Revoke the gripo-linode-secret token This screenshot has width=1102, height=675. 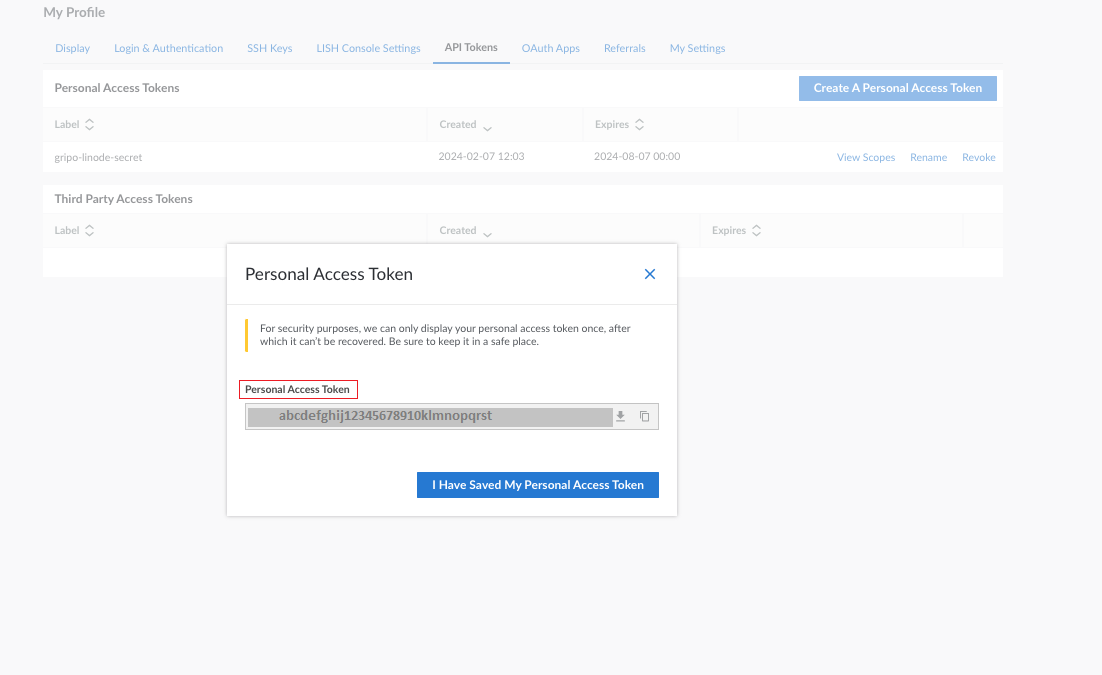coord(978,158)
